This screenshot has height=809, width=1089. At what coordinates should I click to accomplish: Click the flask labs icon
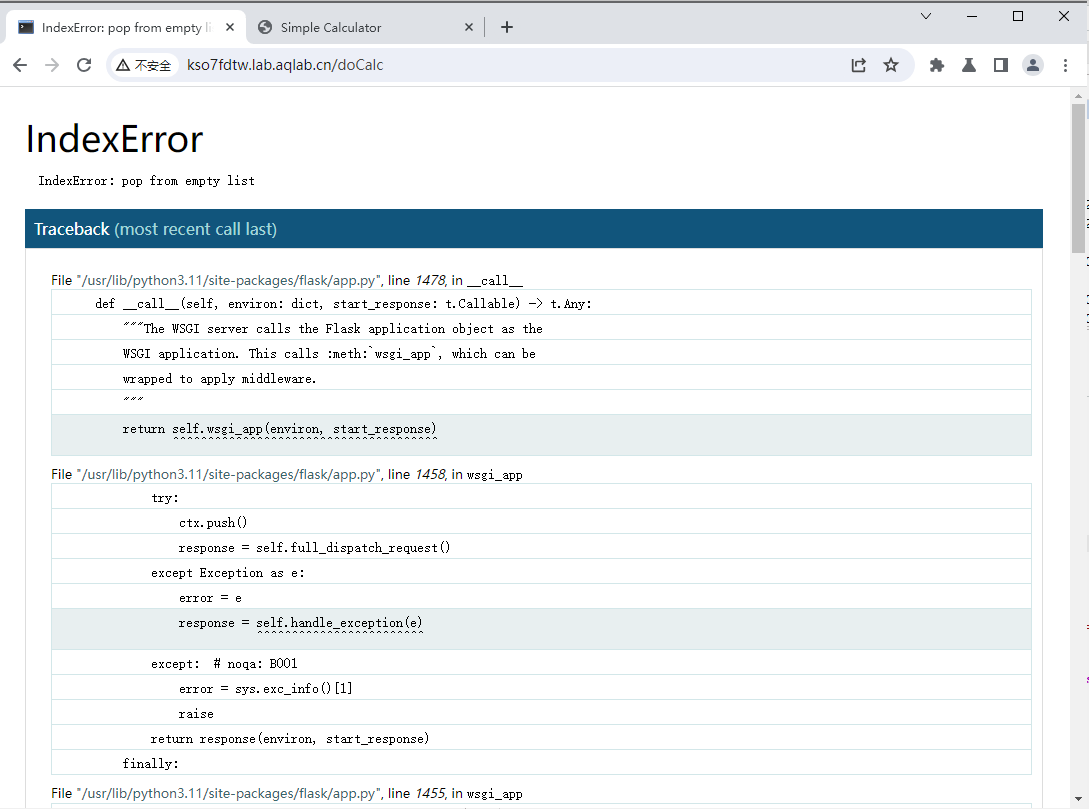pyautogui.click(x=969, y=65)
